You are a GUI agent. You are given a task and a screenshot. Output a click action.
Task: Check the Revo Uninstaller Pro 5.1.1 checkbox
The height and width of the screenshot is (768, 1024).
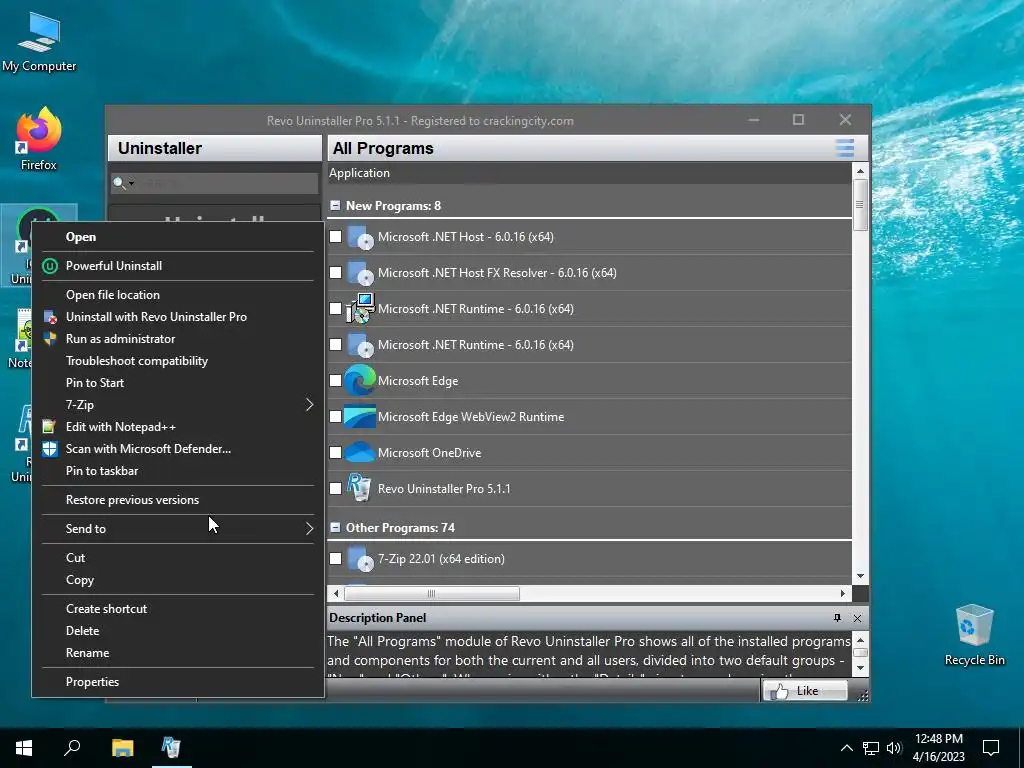(336, 488)
